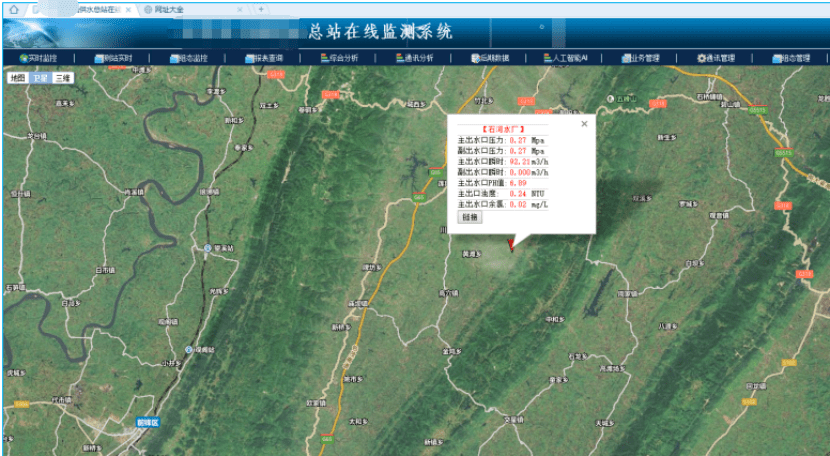Click the button at popup bottom-left
The width and height of the screenshot is (830, 456).
(469, 217)
